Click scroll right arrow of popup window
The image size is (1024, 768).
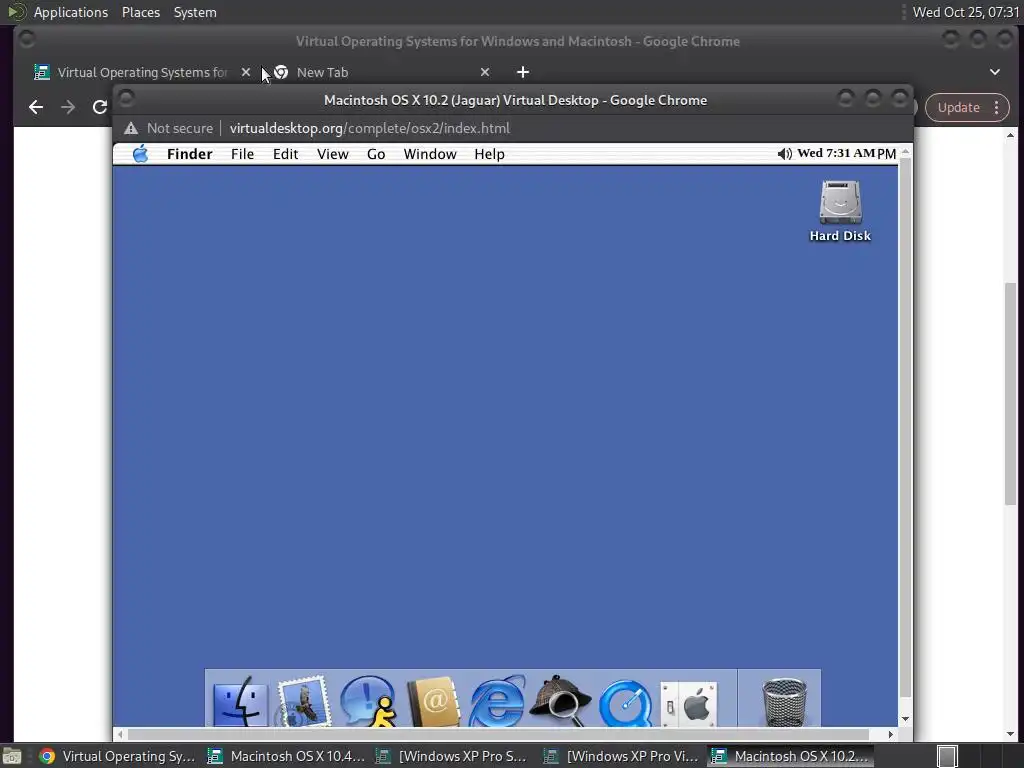pos(891,734)
